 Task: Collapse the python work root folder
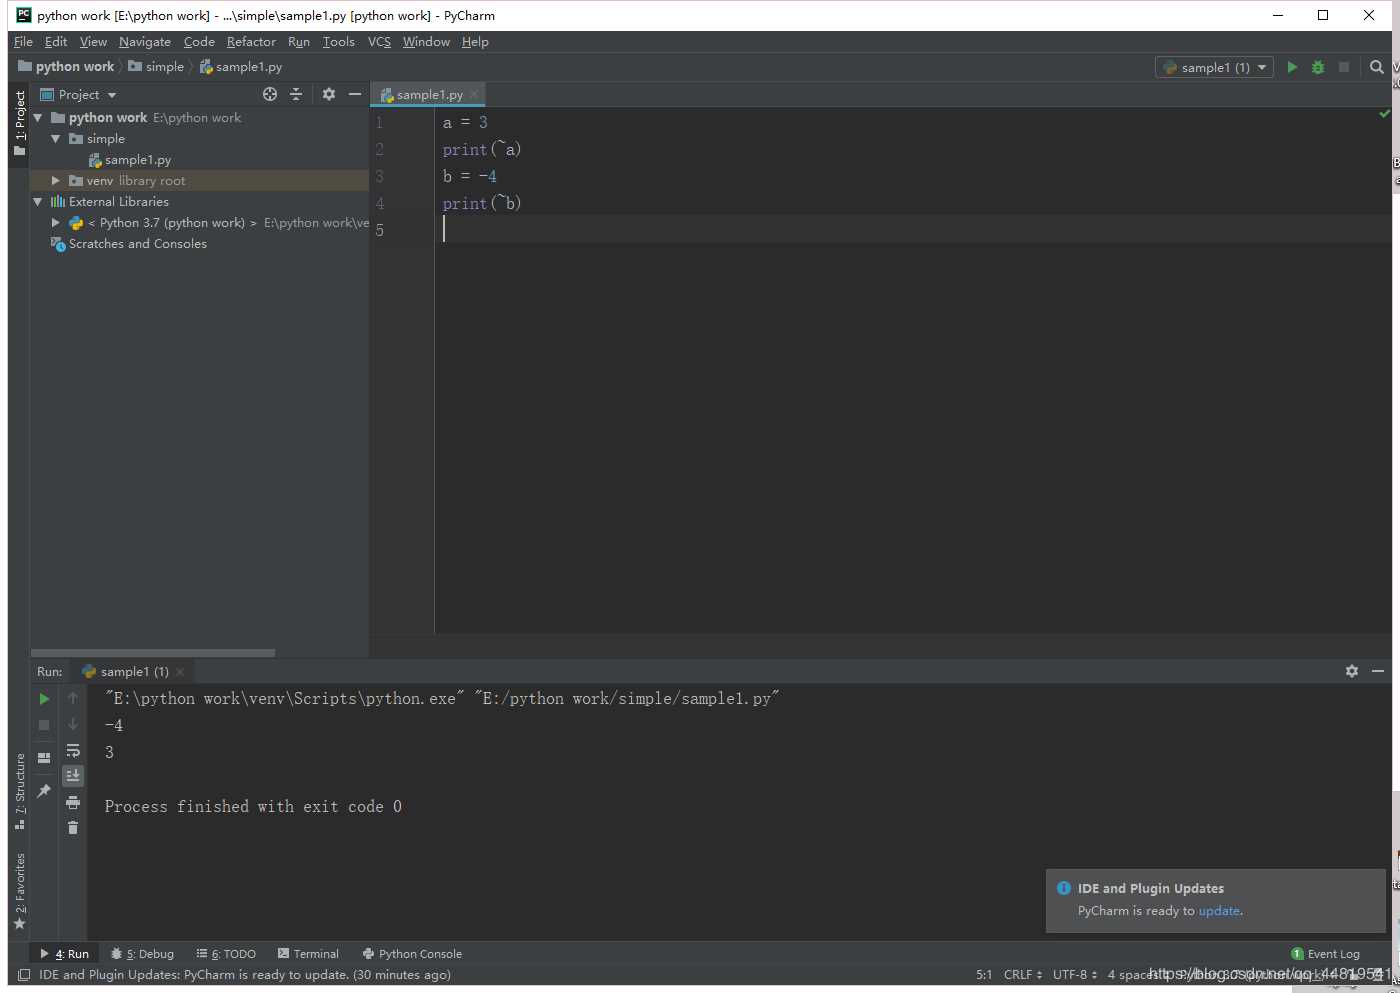click(x=38, y=118)
